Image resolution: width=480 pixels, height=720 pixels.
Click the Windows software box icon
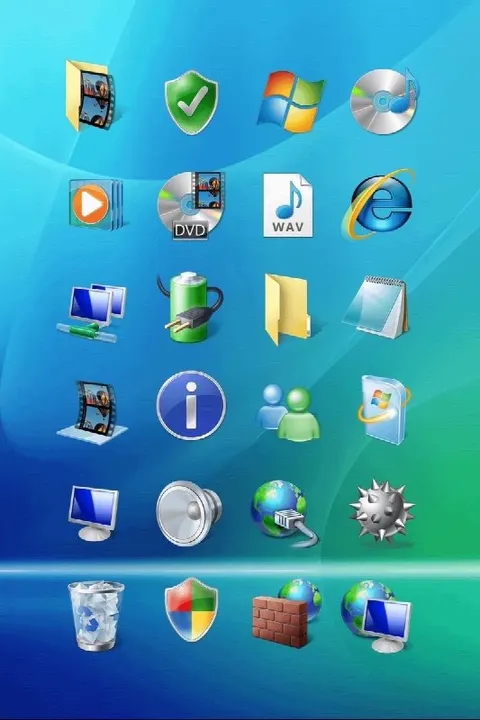coord(384,410)
